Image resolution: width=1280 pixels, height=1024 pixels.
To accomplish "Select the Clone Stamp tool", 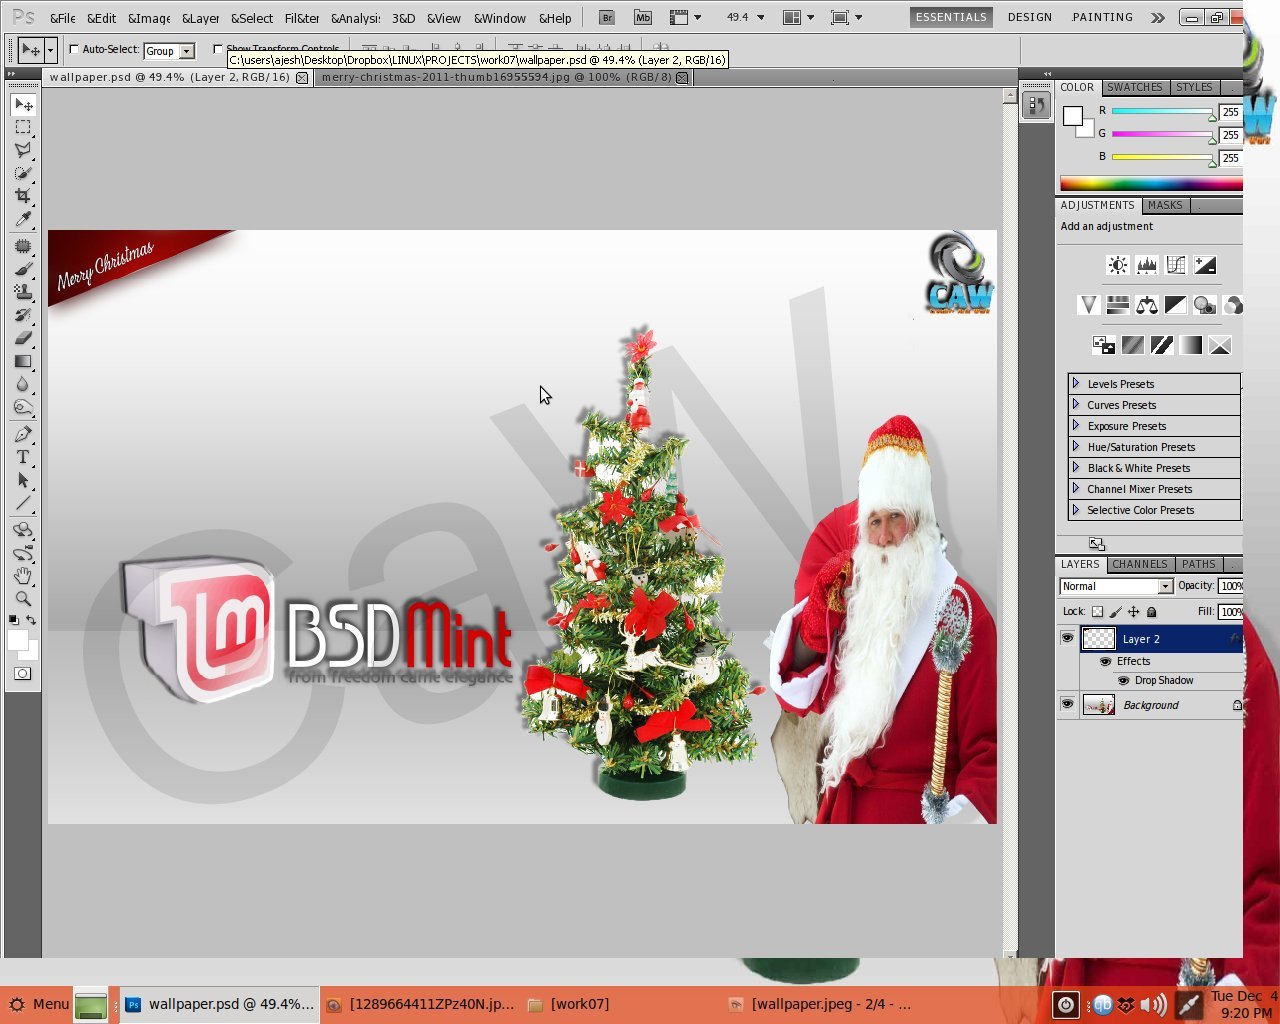I will (23, 292).
